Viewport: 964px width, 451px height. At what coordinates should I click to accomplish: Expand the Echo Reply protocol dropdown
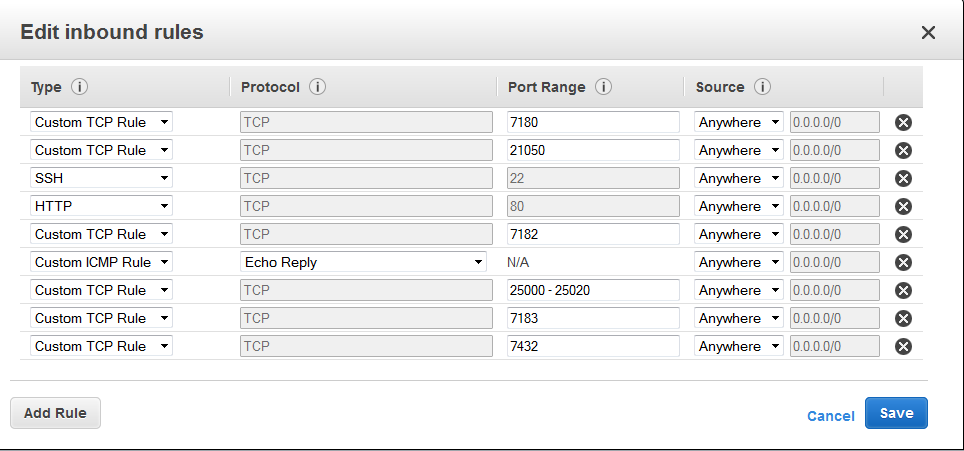[363, 262]
